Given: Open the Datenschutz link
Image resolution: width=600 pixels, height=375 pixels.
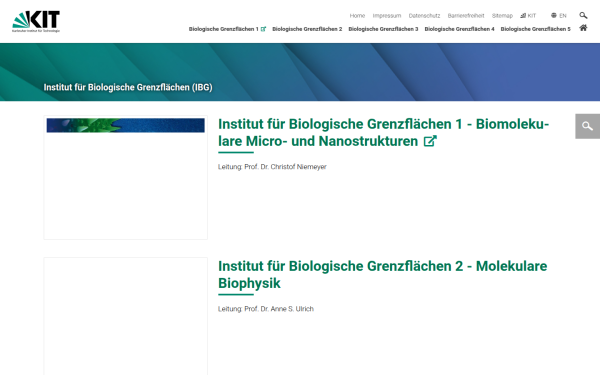Looking at the screenshot, I should (424, 16).
